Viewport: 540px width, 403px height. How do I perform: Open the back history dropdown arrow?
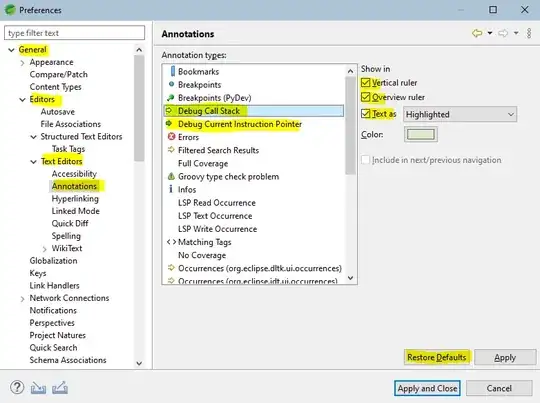pyautogui.click(x=490, y=33)
